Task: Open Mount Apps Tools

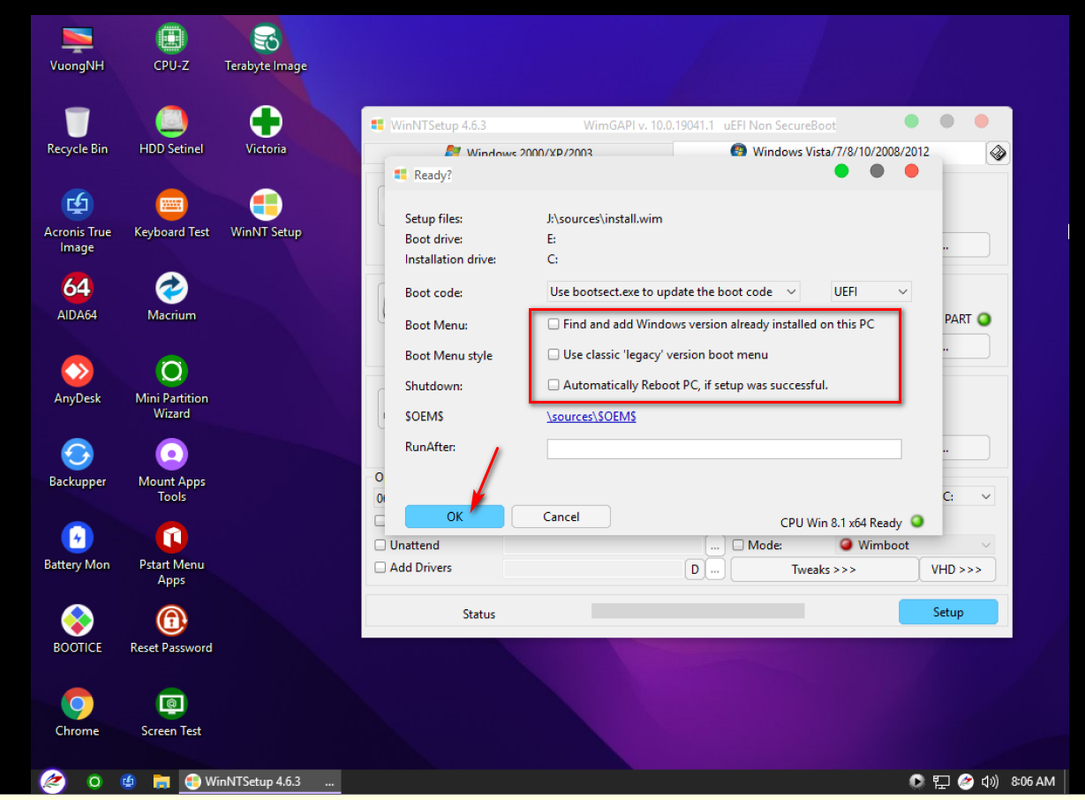Action: coord(171,470)
